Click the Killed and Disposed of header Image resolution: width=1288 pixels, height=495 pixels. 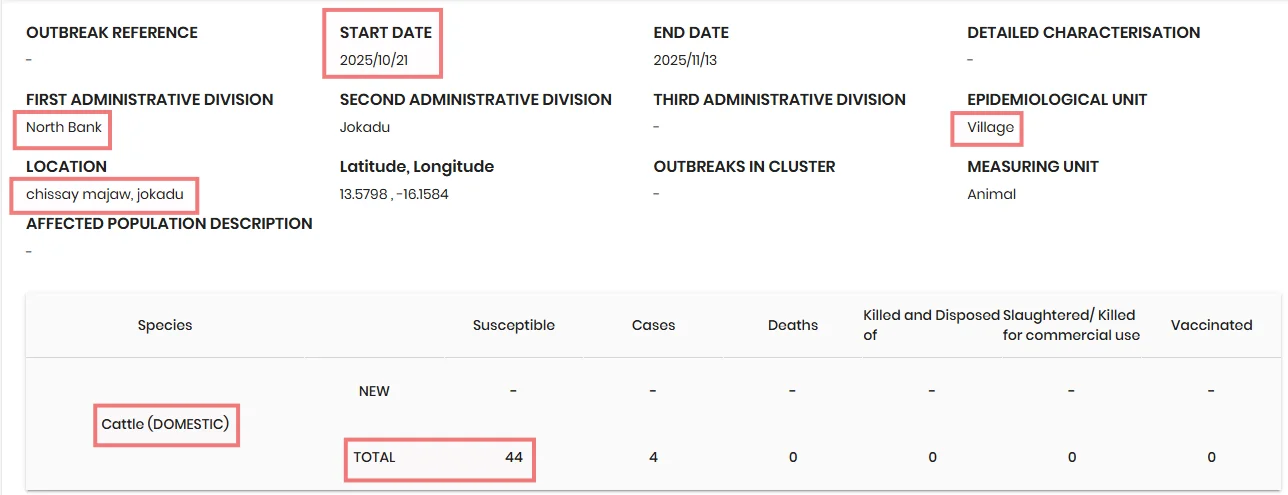click(x=931, y=325)
